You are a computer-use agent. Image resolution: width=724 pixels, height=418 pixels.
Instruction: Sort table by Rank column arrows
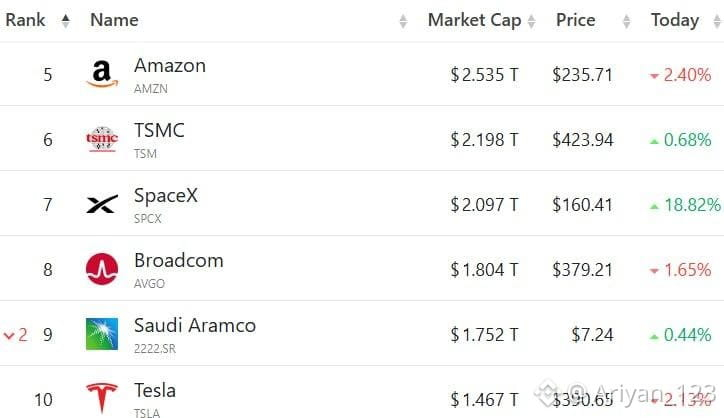[66, 20]
